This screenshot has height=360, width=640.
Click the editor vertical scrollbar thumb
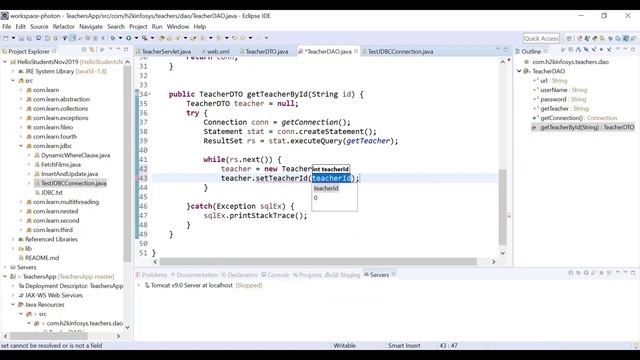click(502, 207)
